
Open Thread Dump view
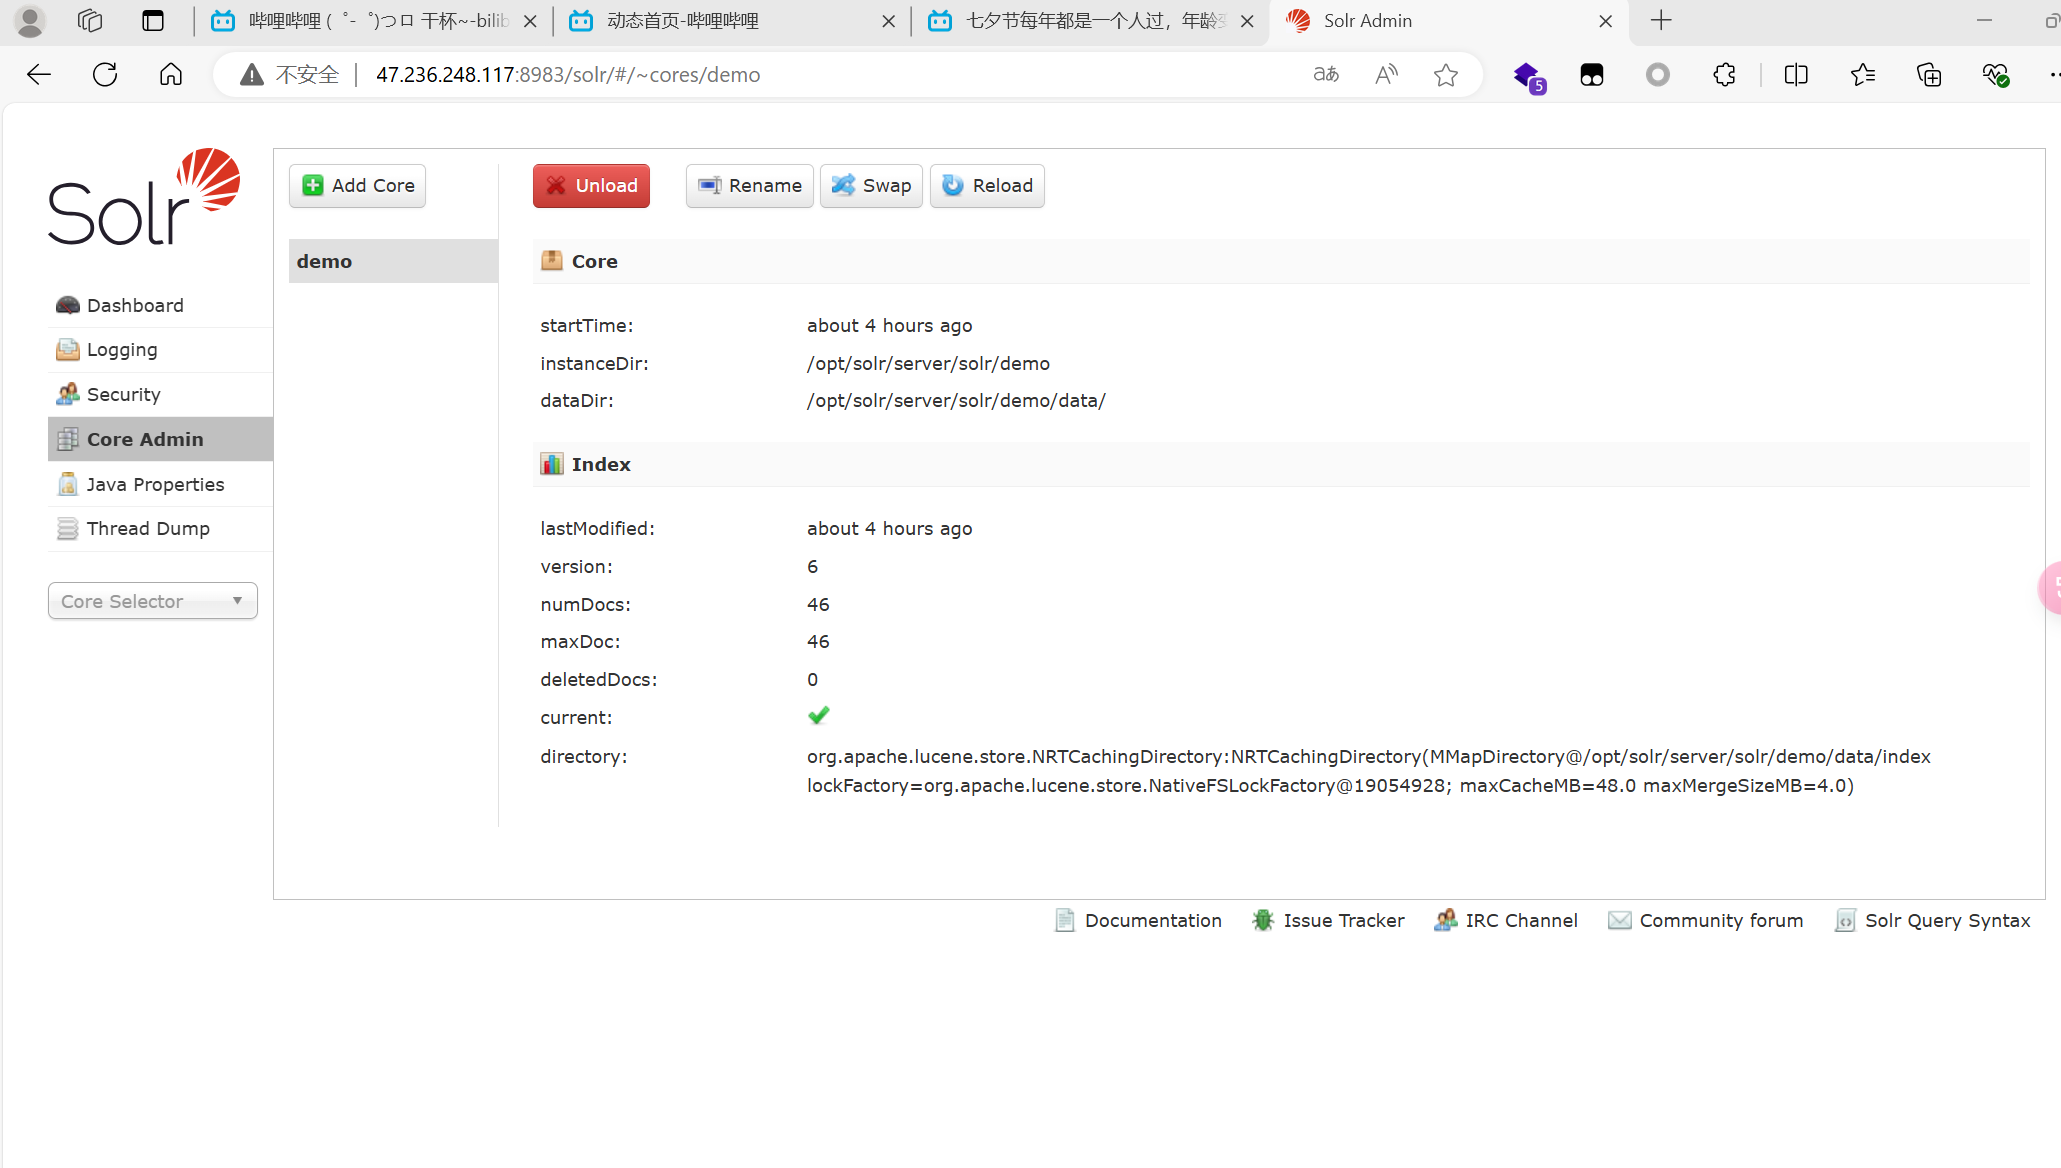(147, 528)
